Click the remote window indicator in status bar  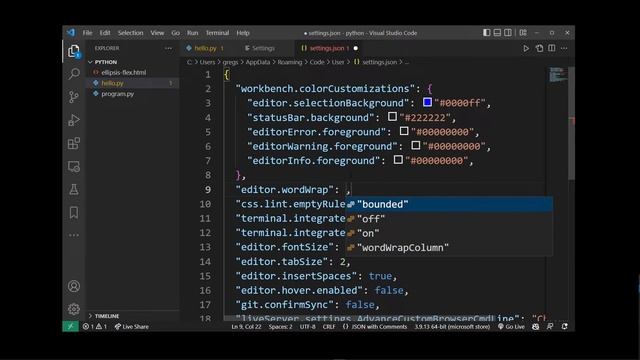tap(71, 327)
